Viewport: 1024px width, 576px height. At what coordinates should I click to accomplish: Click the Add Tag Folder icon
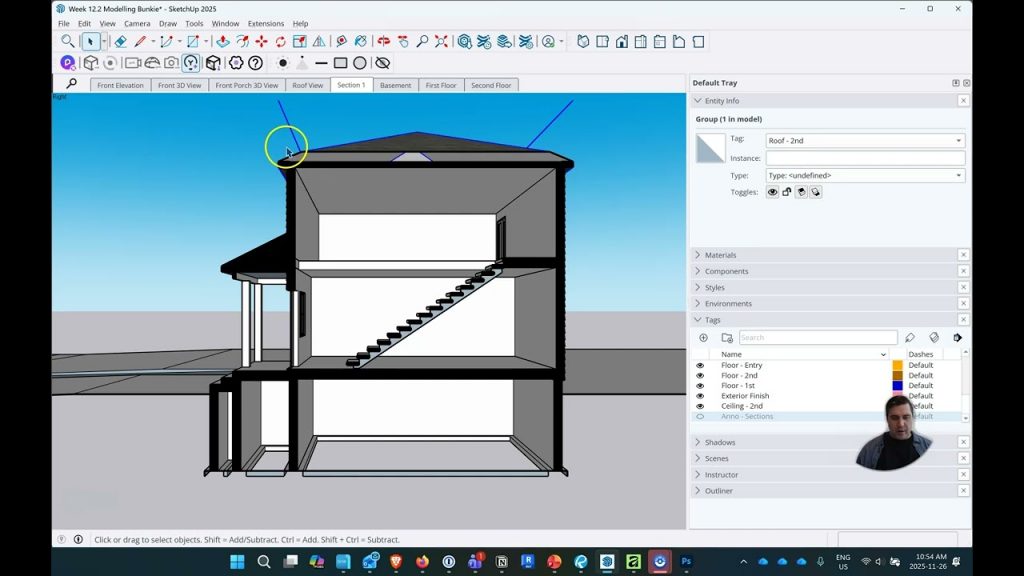pos(727,338)
